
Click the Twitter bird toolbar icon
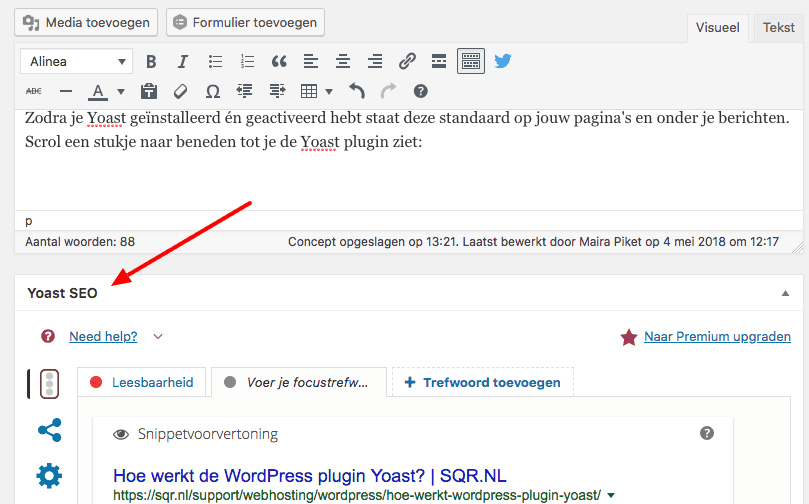[x=503, y=61]
